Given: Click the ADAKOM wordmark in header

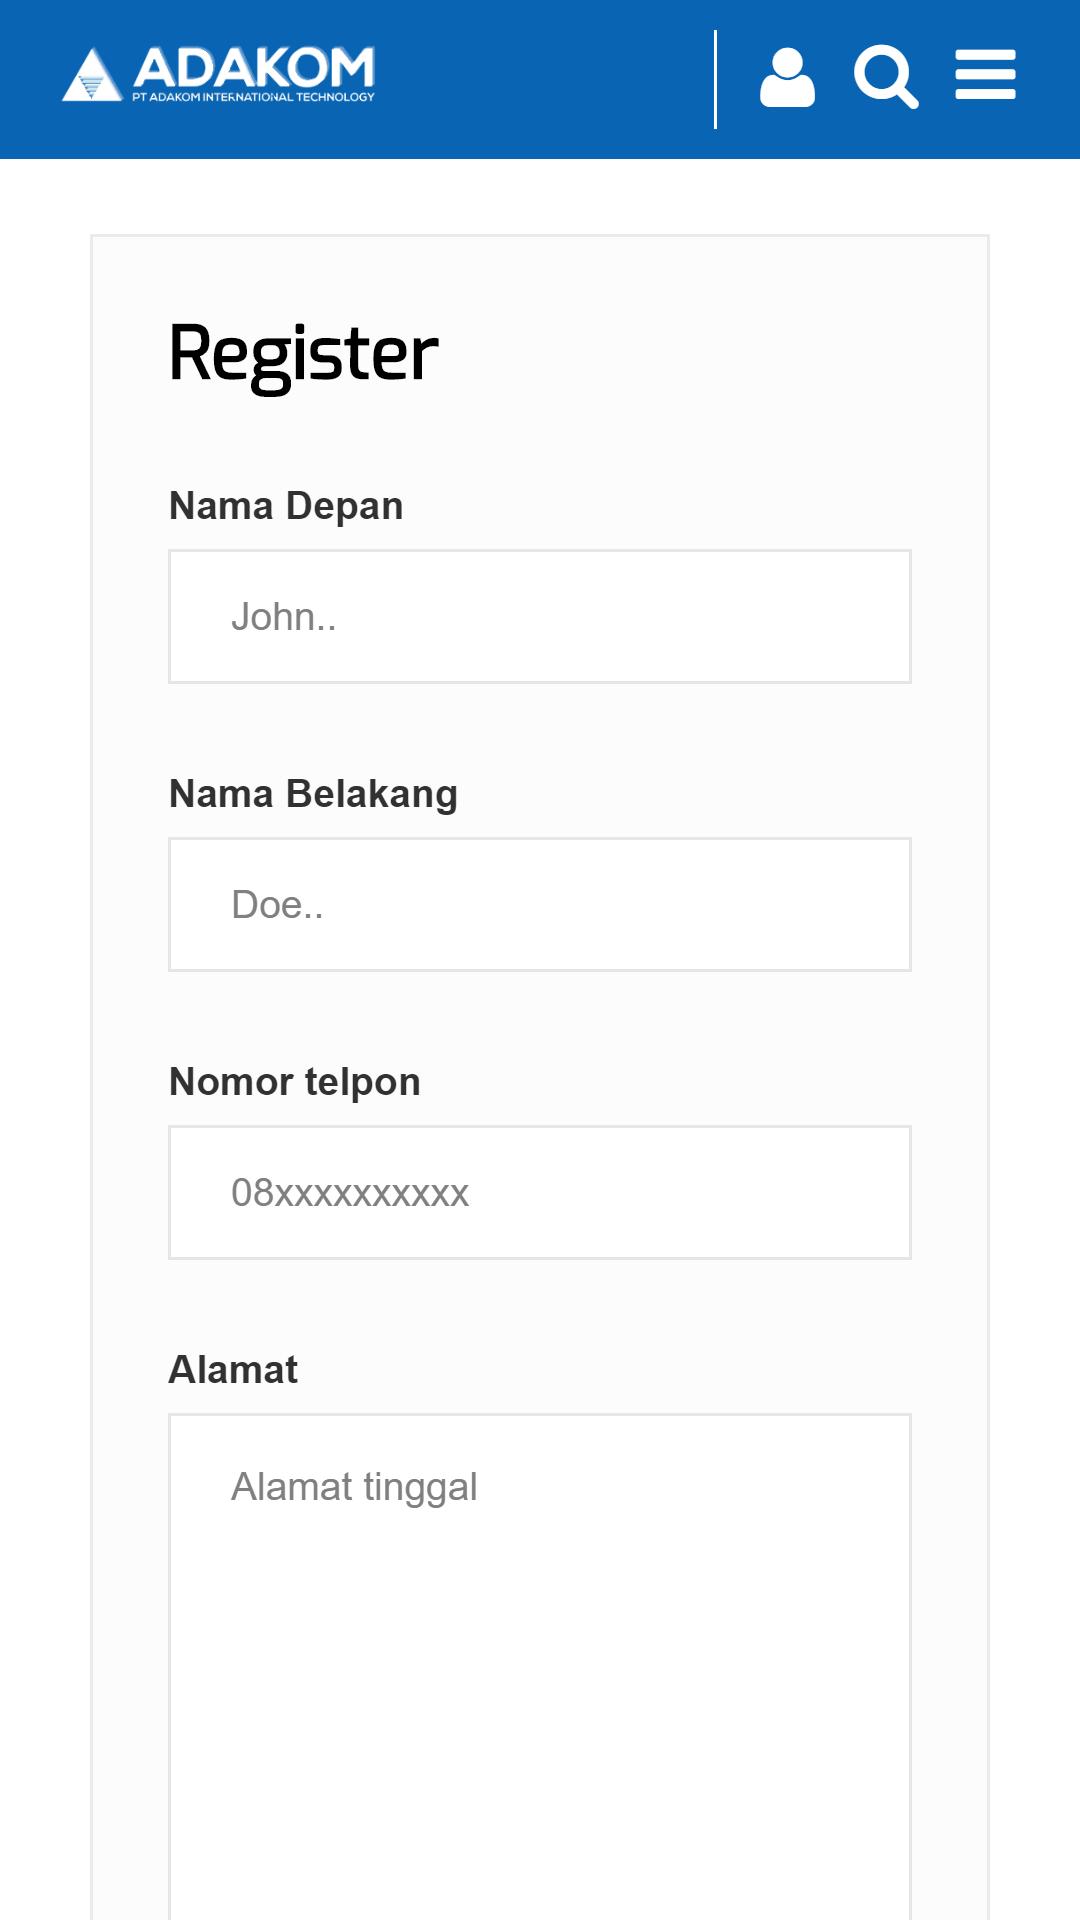Looking at the screenshot, I should tap(254, 67).
